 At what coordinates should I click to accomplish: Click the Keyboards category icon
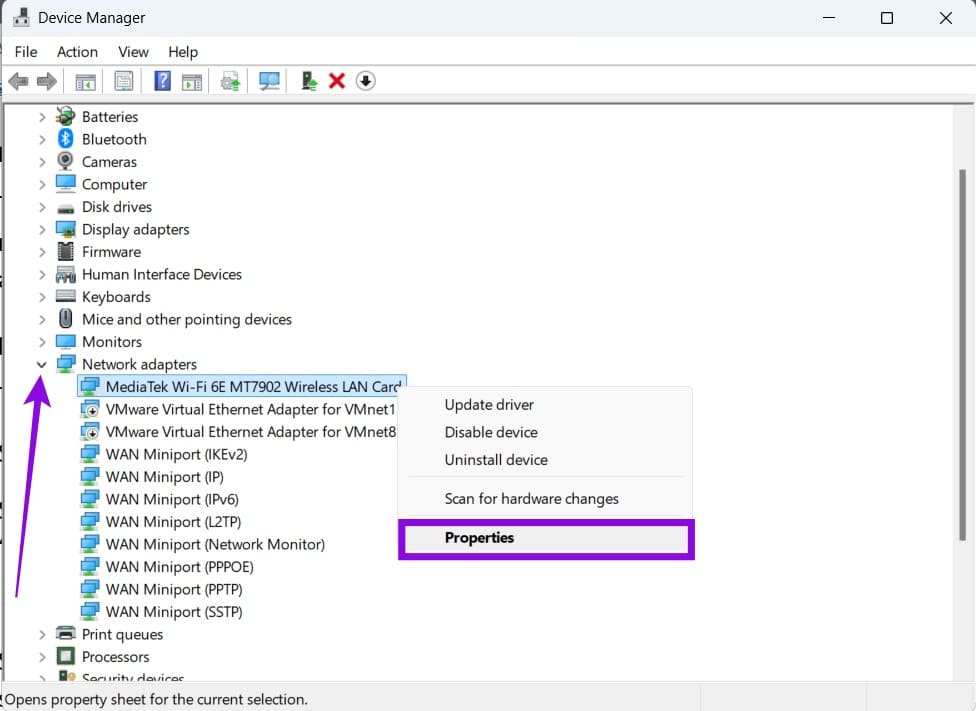pyautogui.click(x=65, y=296)
